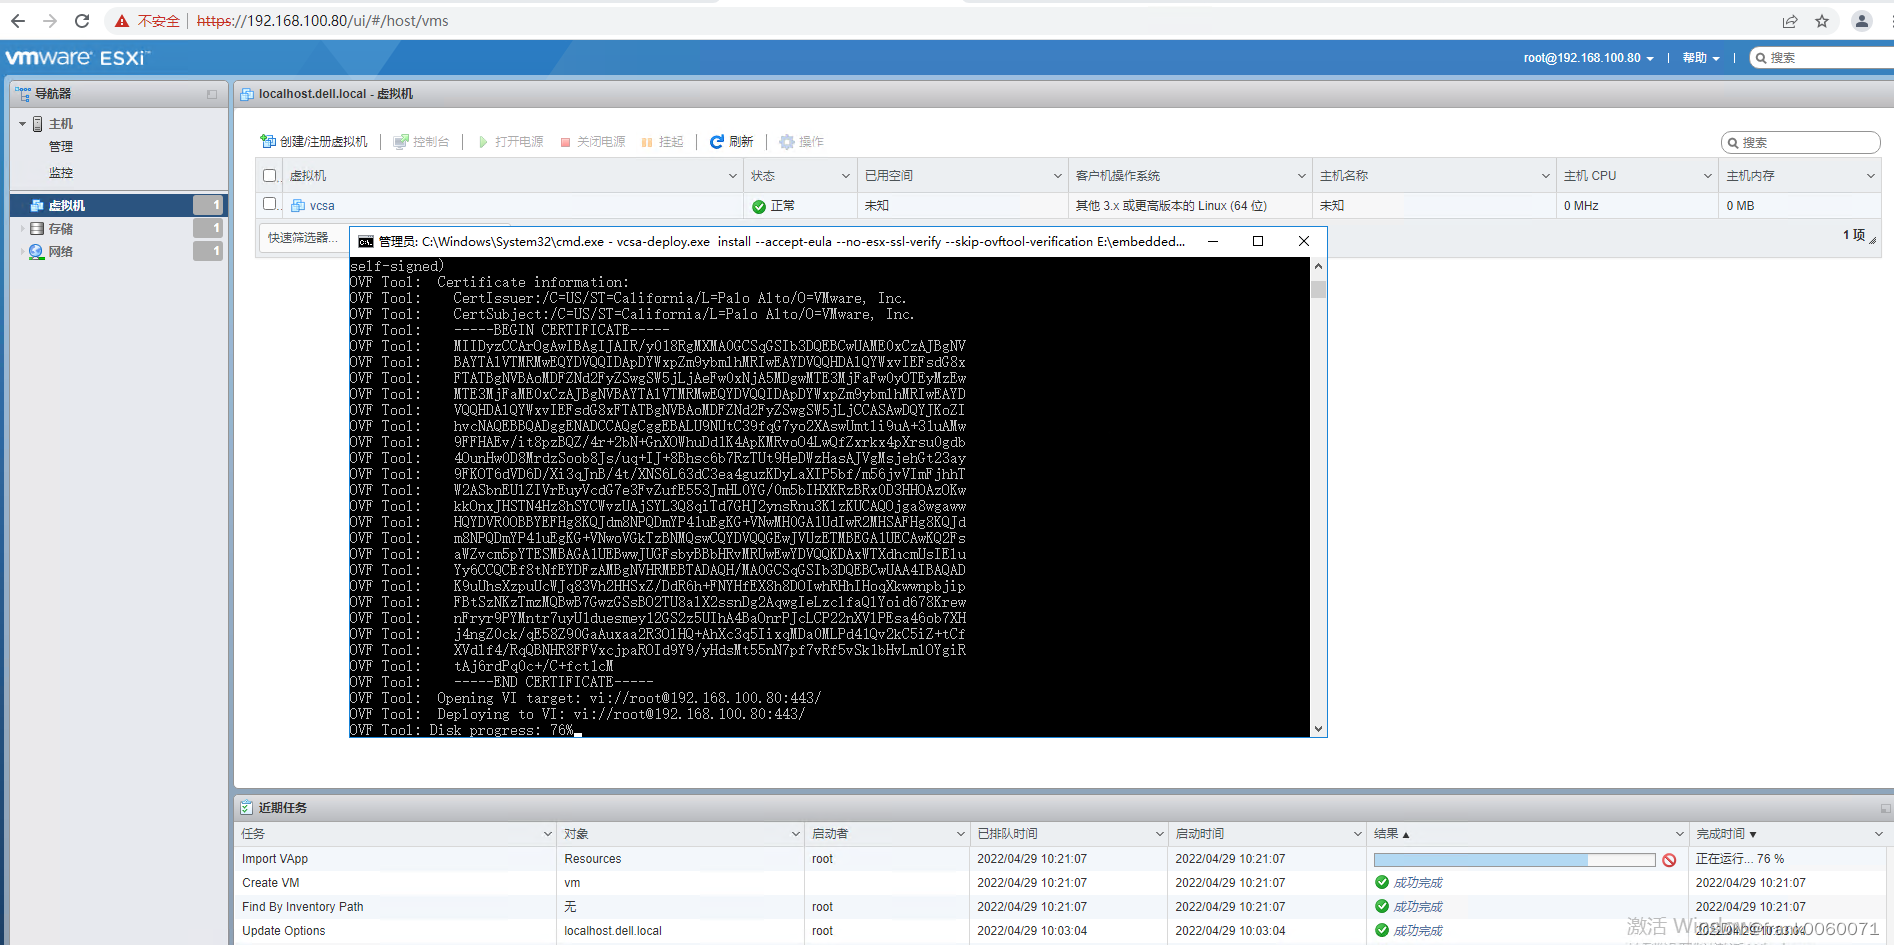Viewport: 1894px width, 945px height.
Task: Click the Import VApp progress bar
Action: [x=1514, y=858]
